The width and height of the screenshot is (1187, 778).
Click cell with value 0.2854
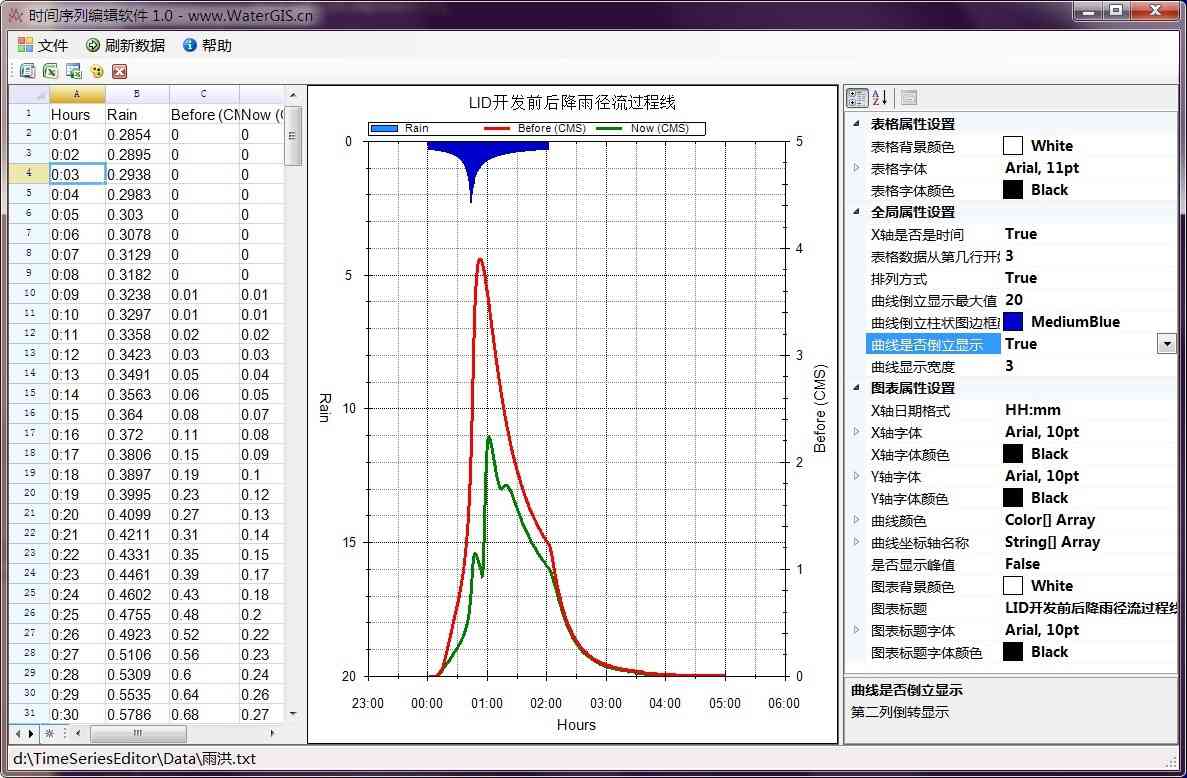[137, 134]
